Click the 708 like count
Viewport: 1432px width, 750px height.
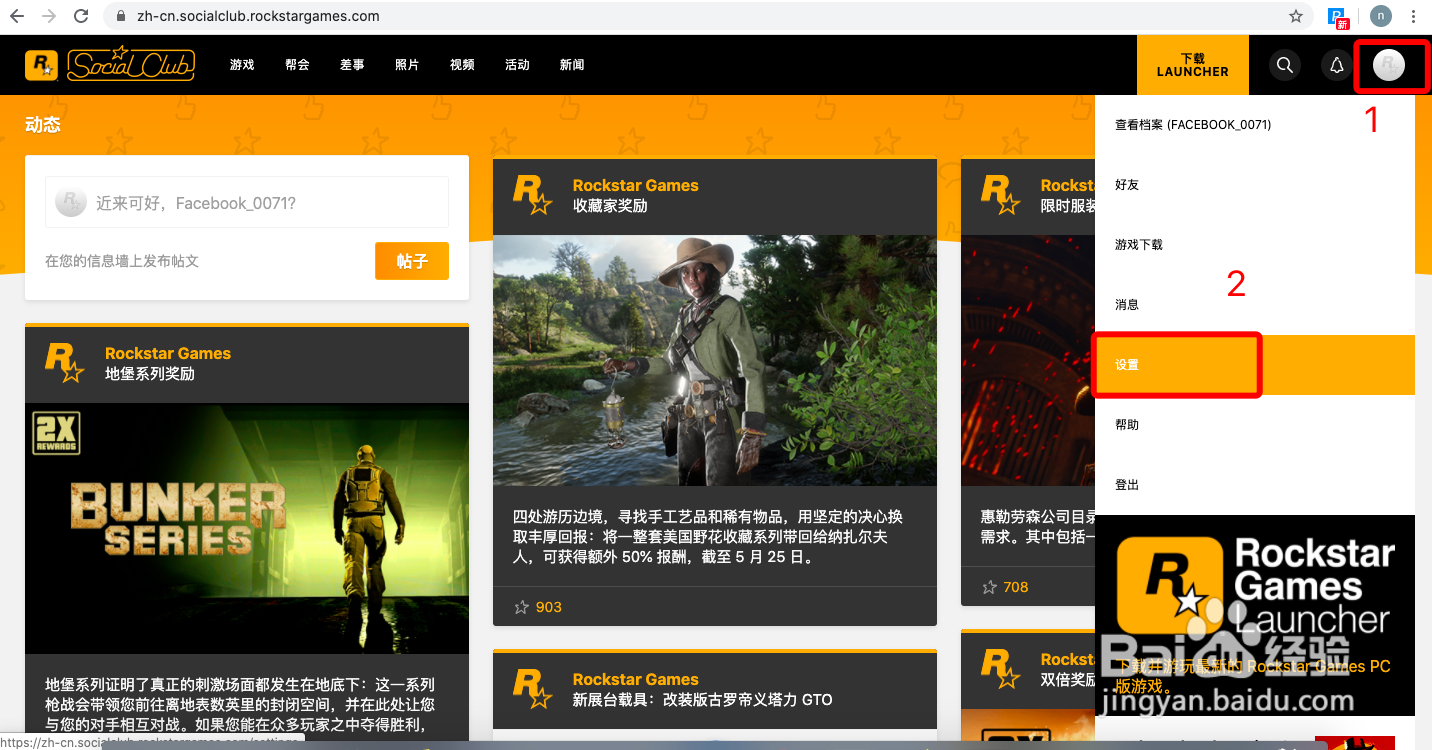[x=1016, y=587]
